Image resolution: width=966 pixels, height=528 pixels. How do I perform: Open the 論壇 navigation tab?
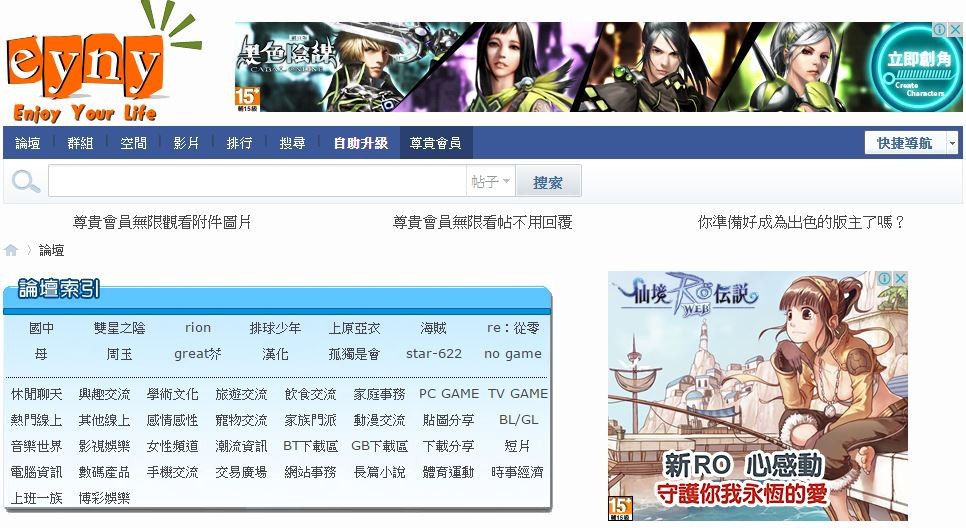(x=28, y=143)
